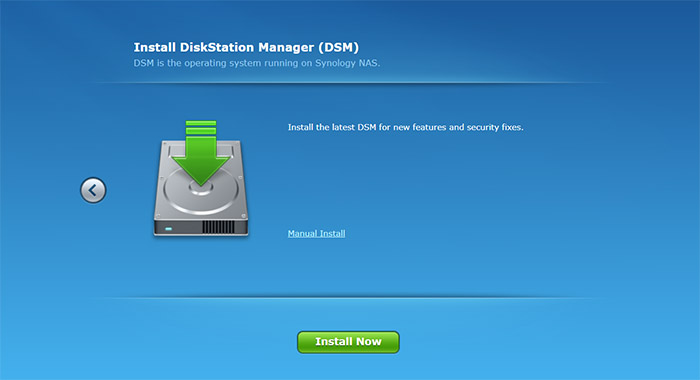
Task: Click the subtitle about DSM operating system
Action: pyautogui.click(x=257, y=63)
